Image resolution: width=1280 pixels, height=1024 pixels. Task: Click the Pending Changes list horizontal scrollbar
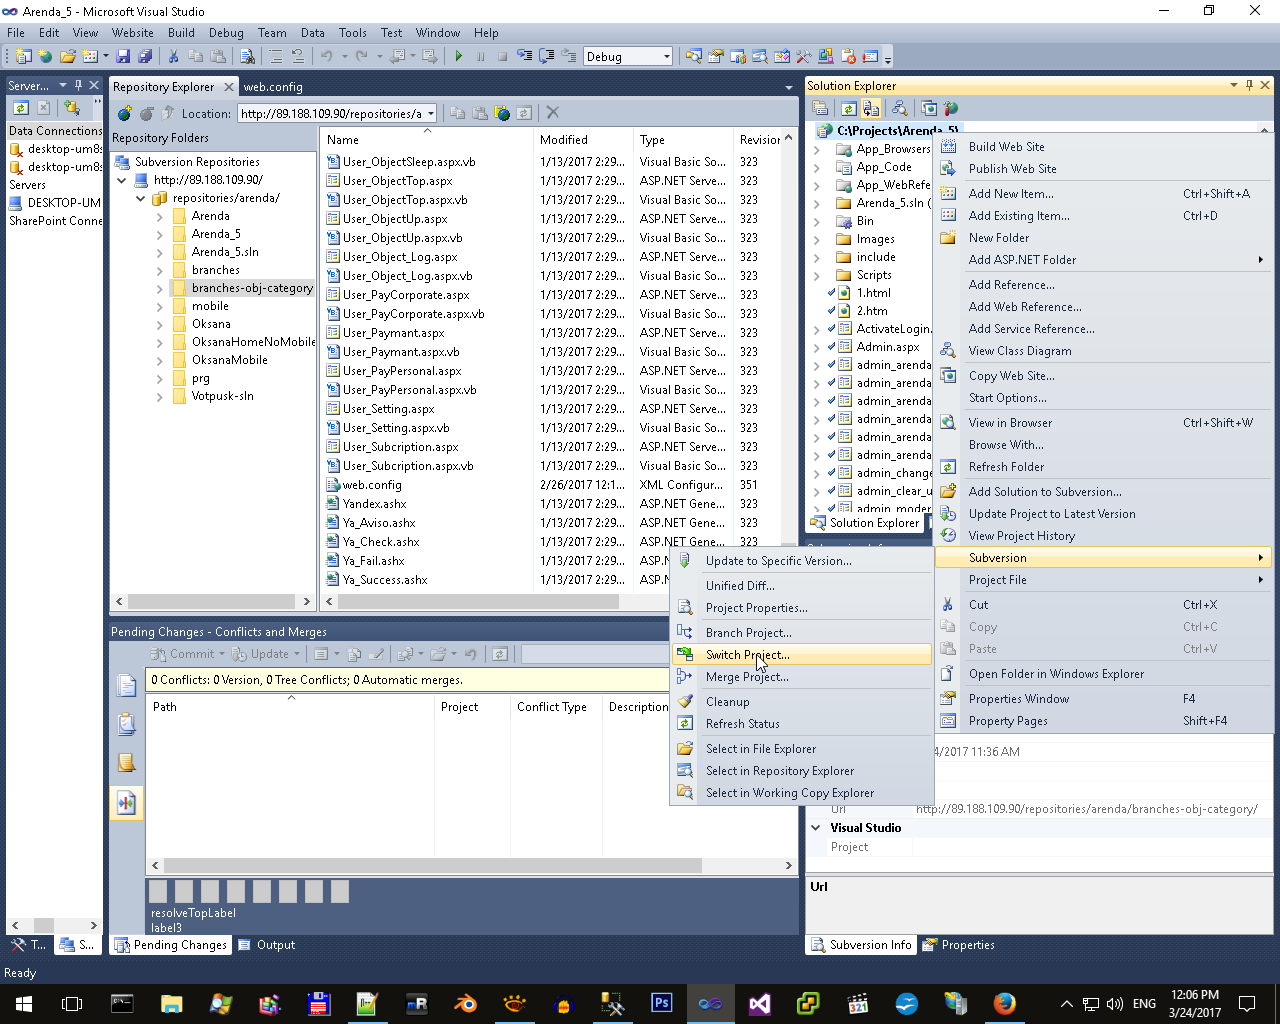[x=470, y=865]
